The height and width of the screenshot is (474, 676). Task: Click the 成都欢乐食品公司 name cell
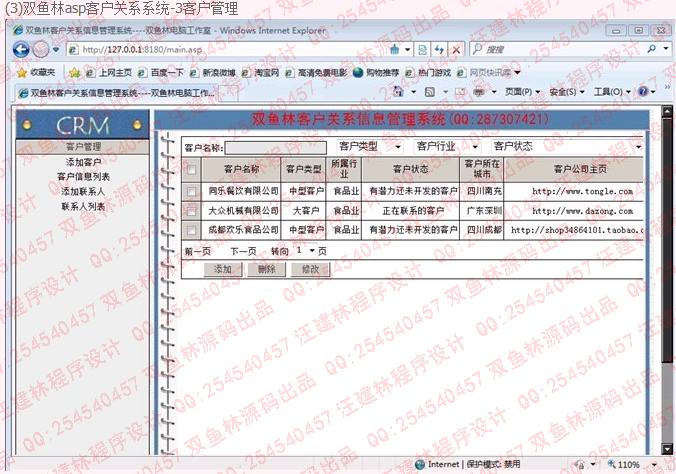coord(243,230)
